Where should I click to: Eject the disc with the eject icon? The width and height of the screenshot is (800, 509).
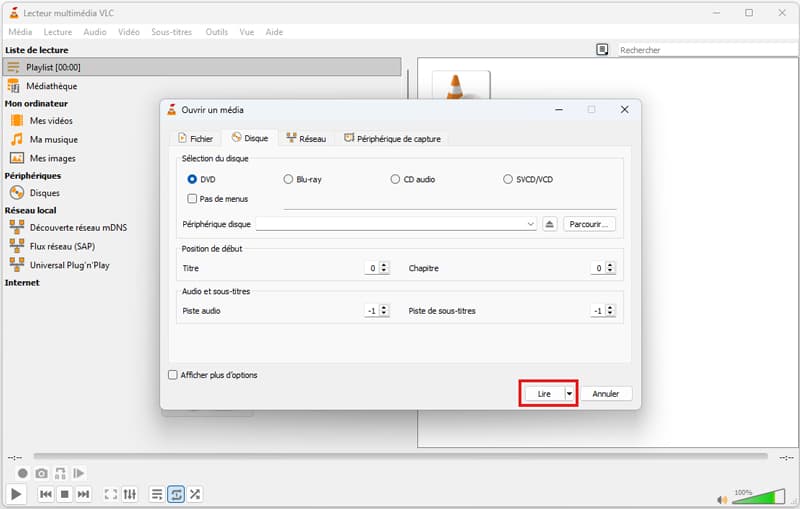pyautogui.click(x=549, y=224)
